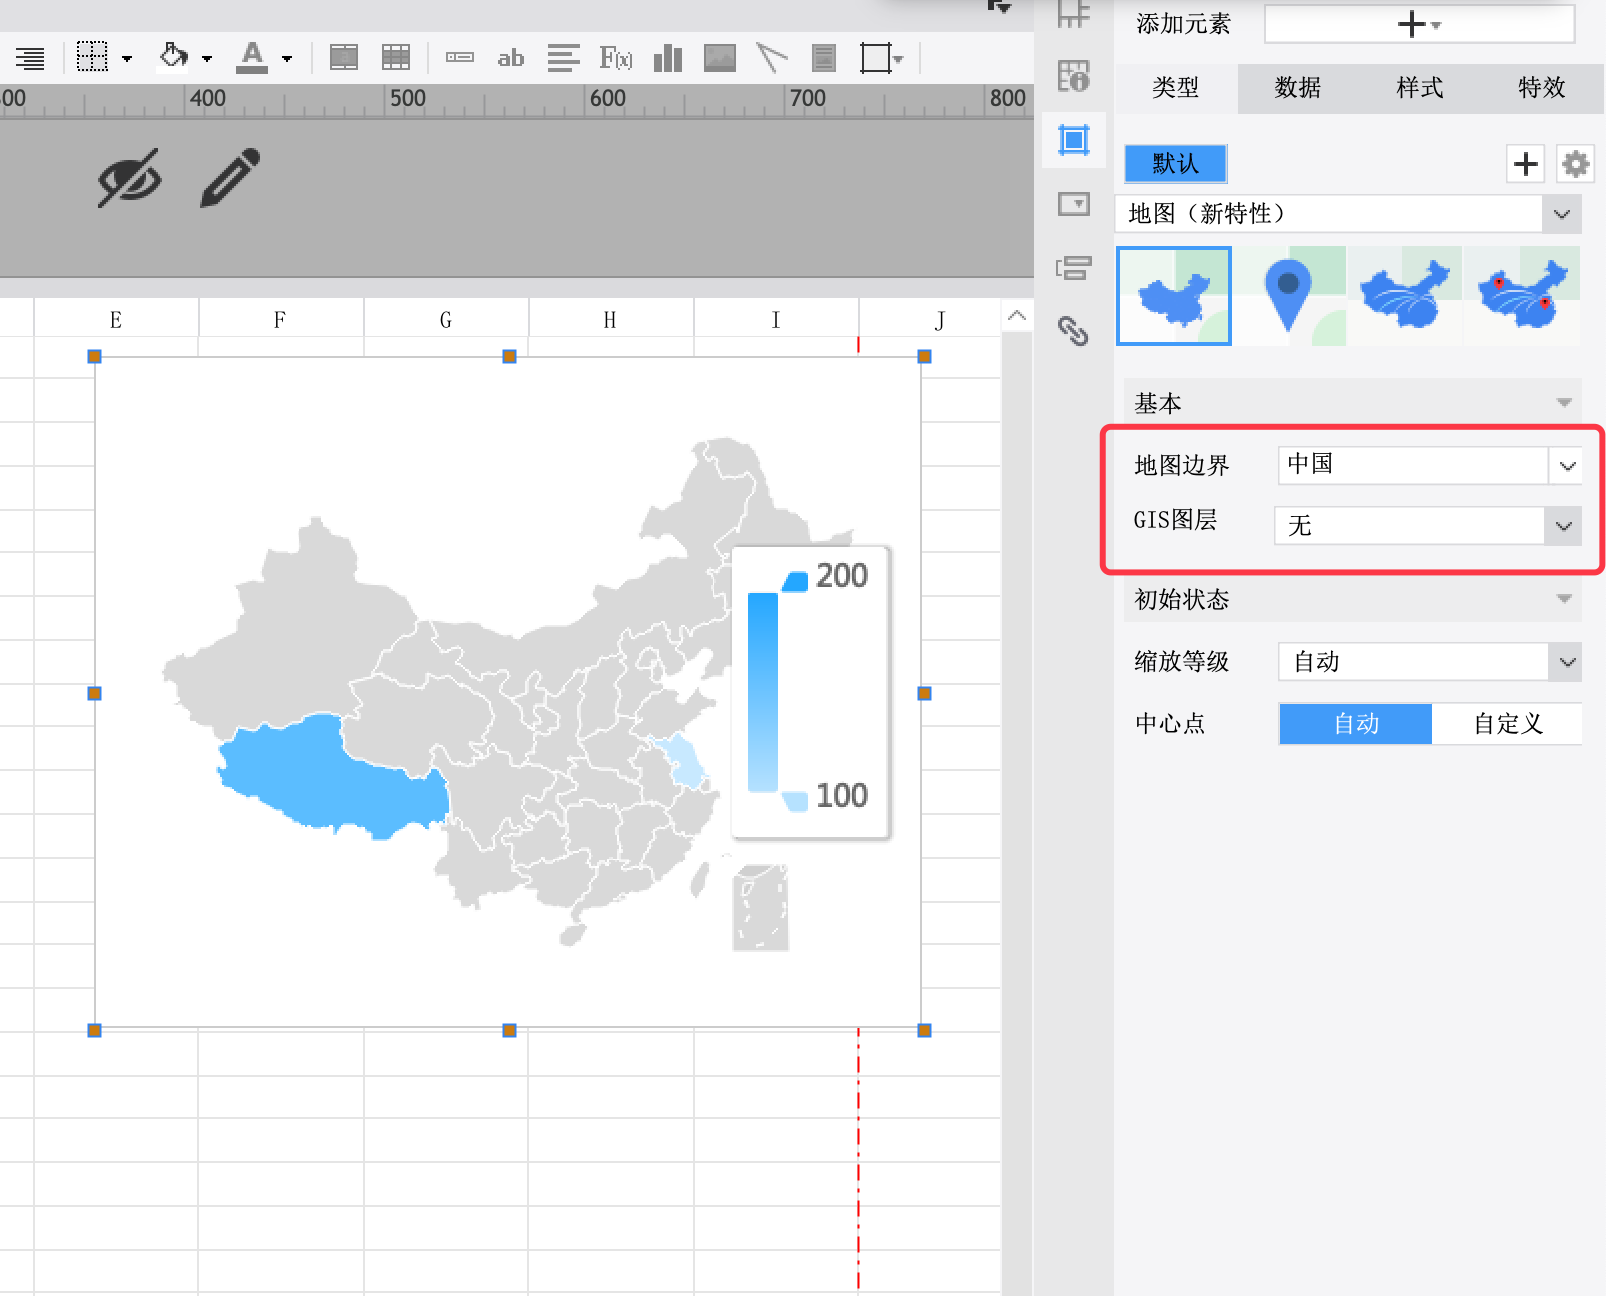
Task: Insert chart bar icon
Action: [x=668, y=58]
